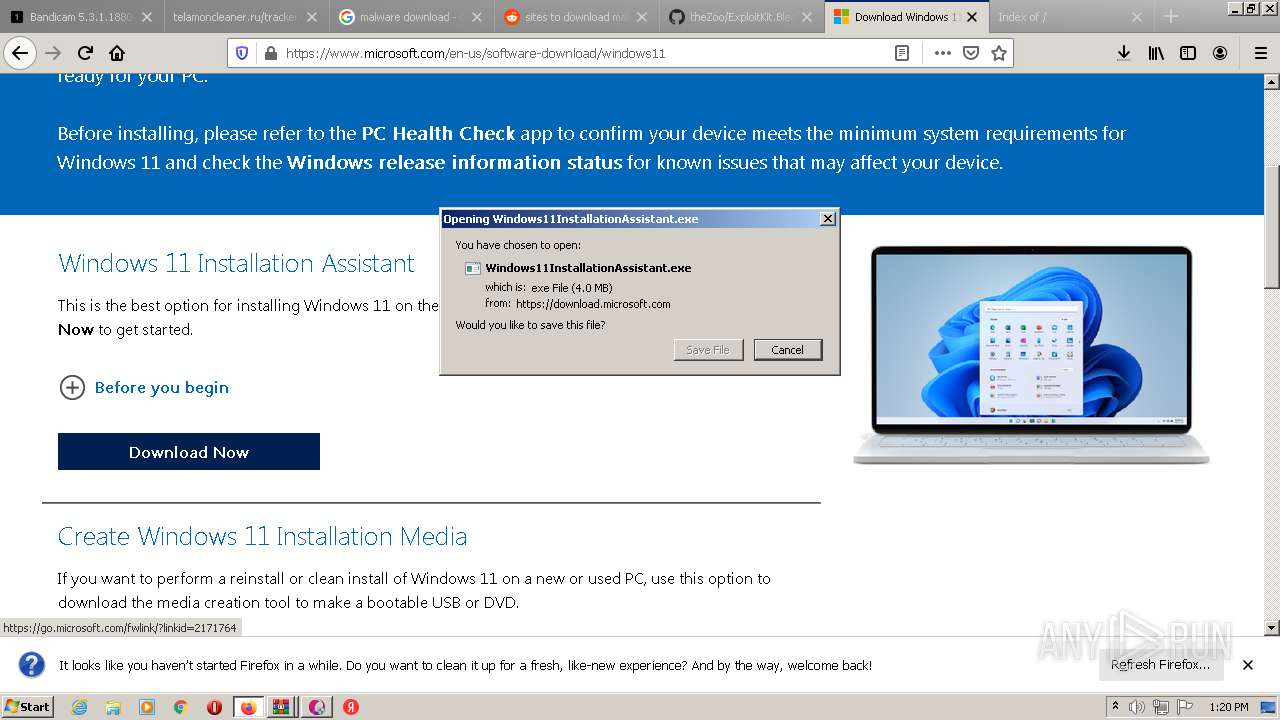Click the Windows 11 laptop image
Screen dimensions: 1280x720
pos(1031,355)
